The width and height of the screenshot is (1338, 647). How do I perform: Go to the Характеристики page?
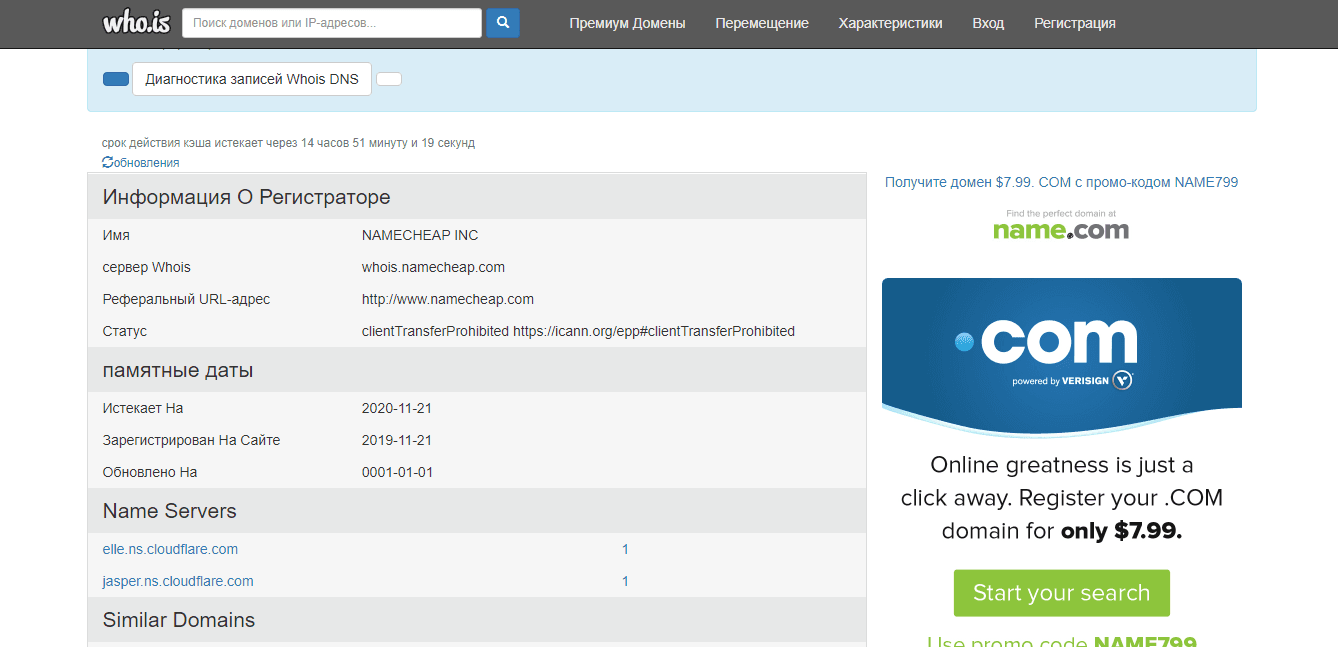pyautogui.click(x=890, y=23)
